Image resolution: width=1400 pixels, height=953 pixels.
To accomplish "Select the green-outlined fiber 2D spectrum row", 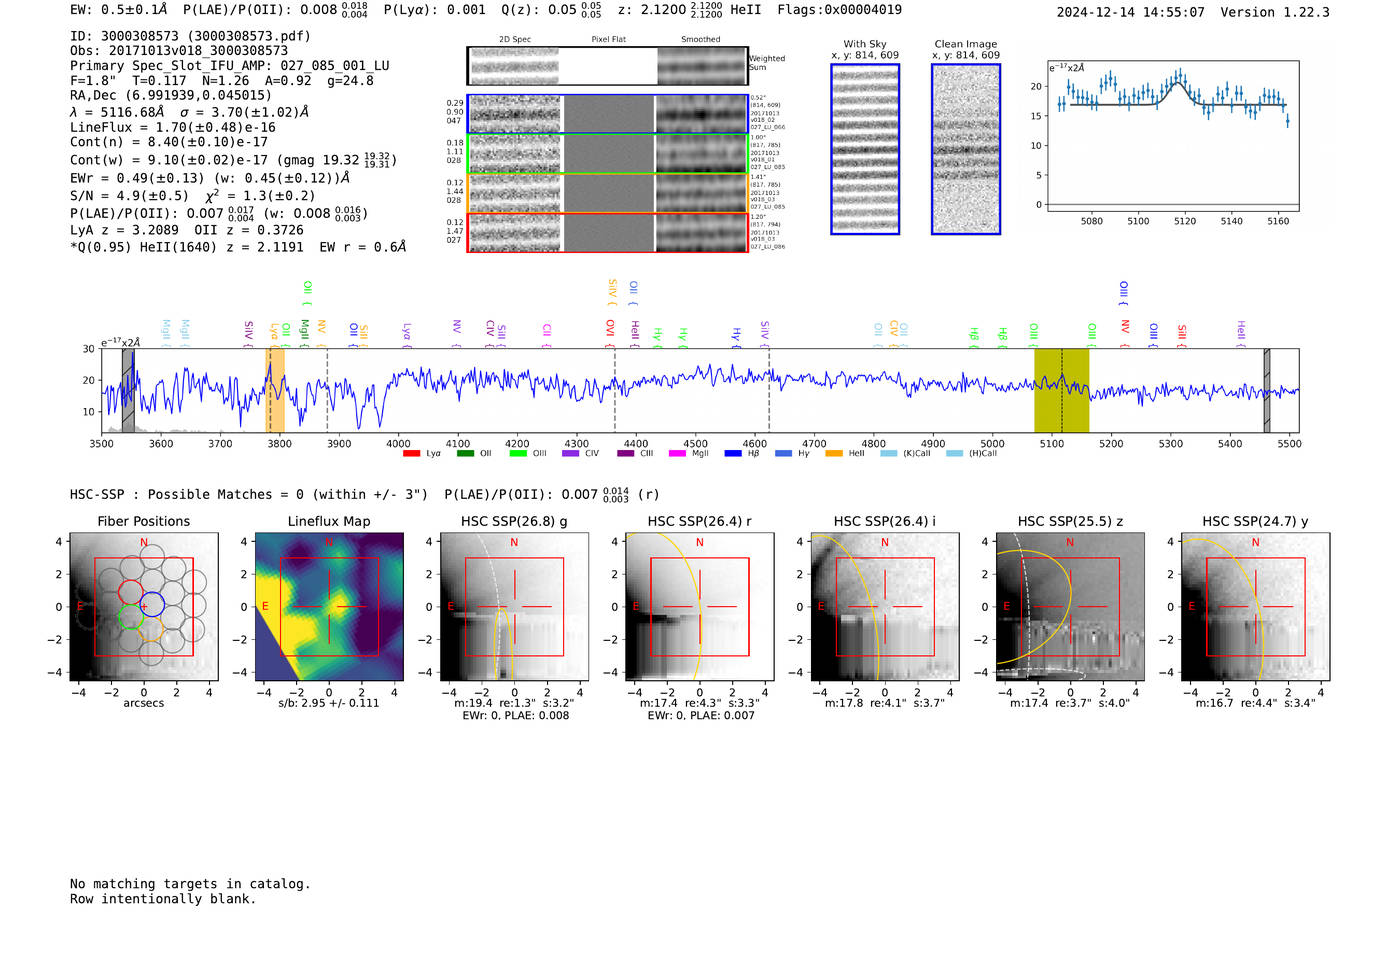I will click(x=608, y=154).
